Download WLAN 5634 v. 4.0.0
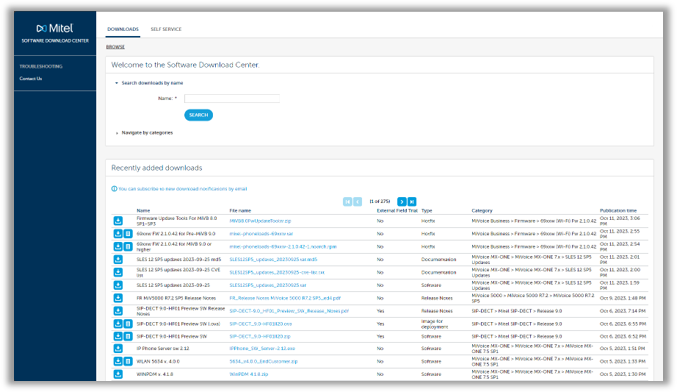Screen dimensions: 677x392 click(118, 361)
